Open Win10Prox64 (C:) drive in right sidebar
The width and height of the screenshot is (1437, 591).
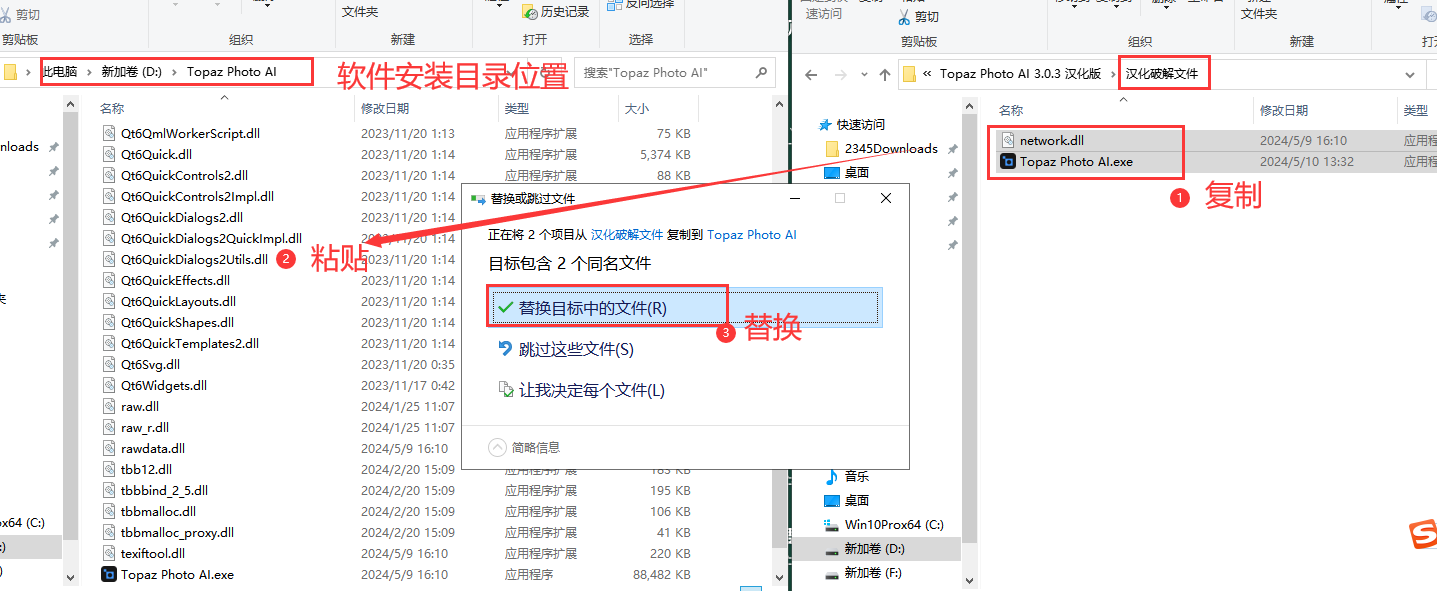pyautogui.click(x=884, y=524)
